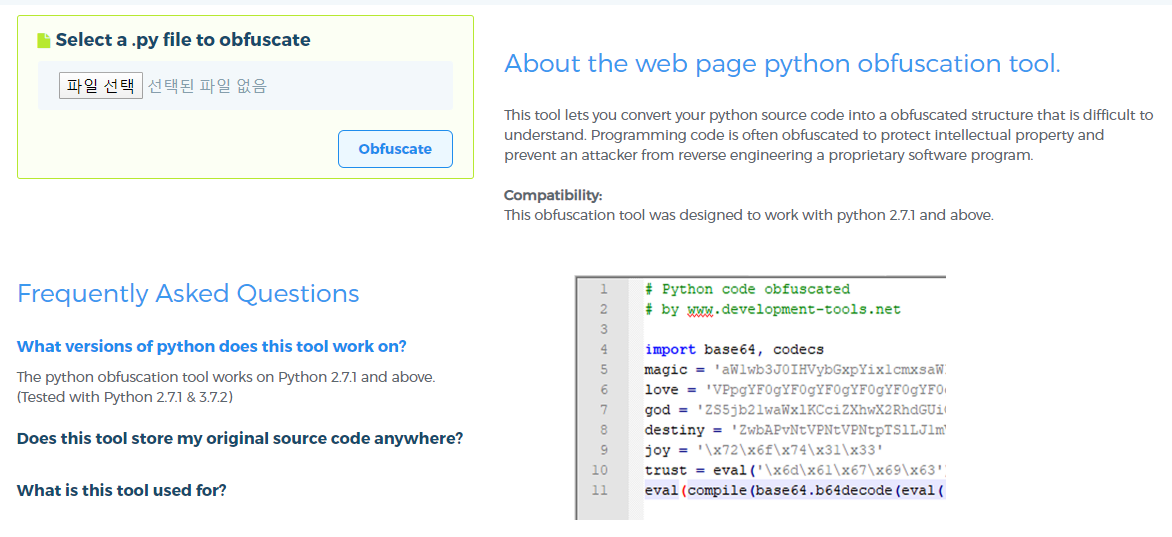Image resolution: width=1172 pixels, height=537 pixels.
Task: Click the 'Select a .py file to obfuscate' heading
Action: coord(183,40)
